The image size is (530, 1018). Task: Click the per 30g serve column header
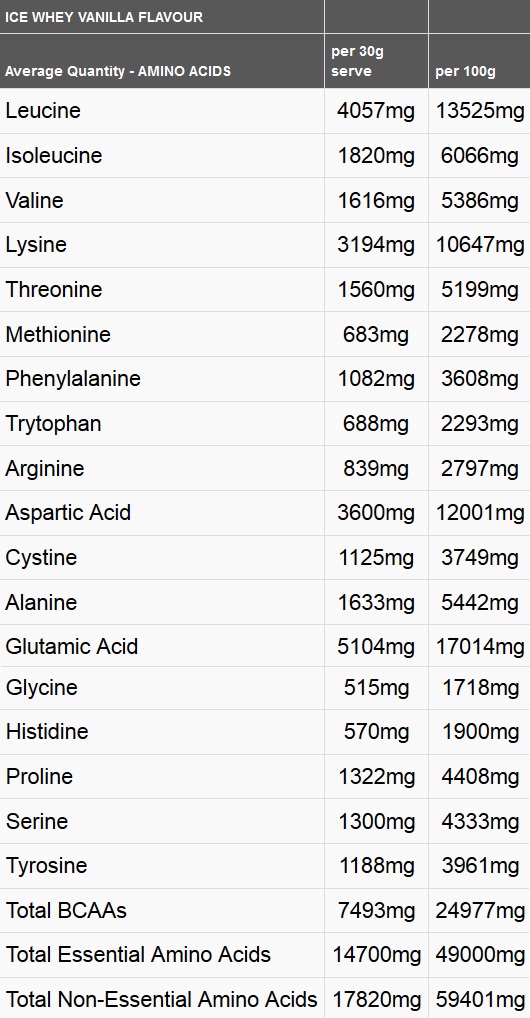[357, 61]
